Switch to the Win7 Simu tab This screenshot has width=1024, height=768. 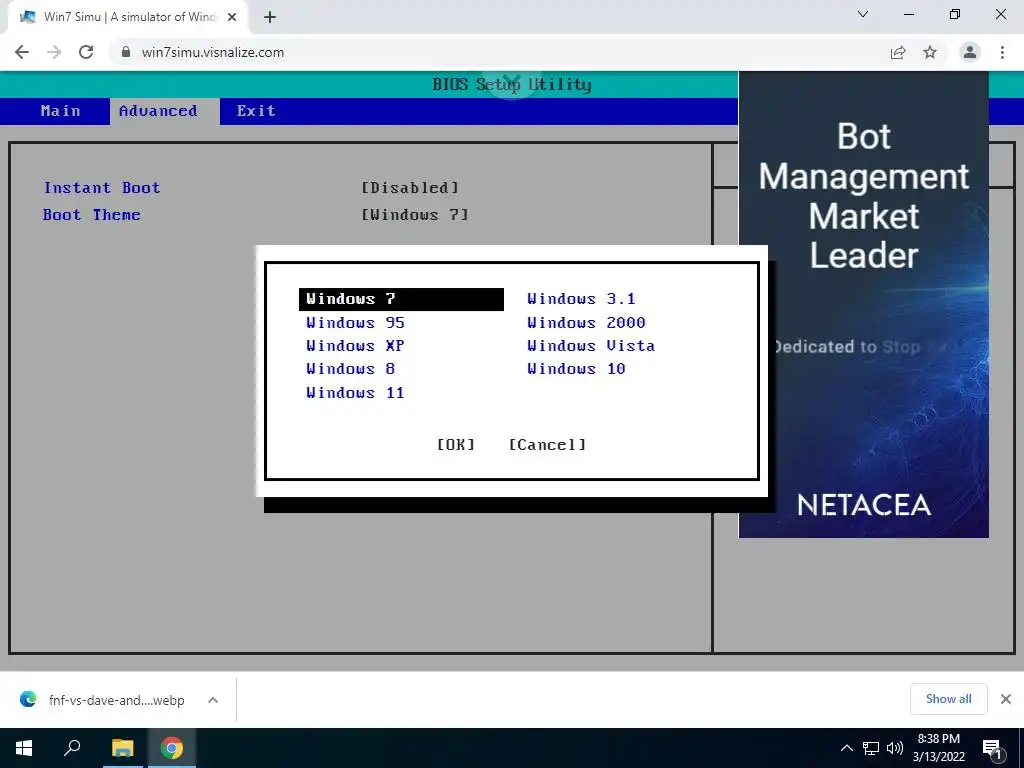(x=127, y=17)
